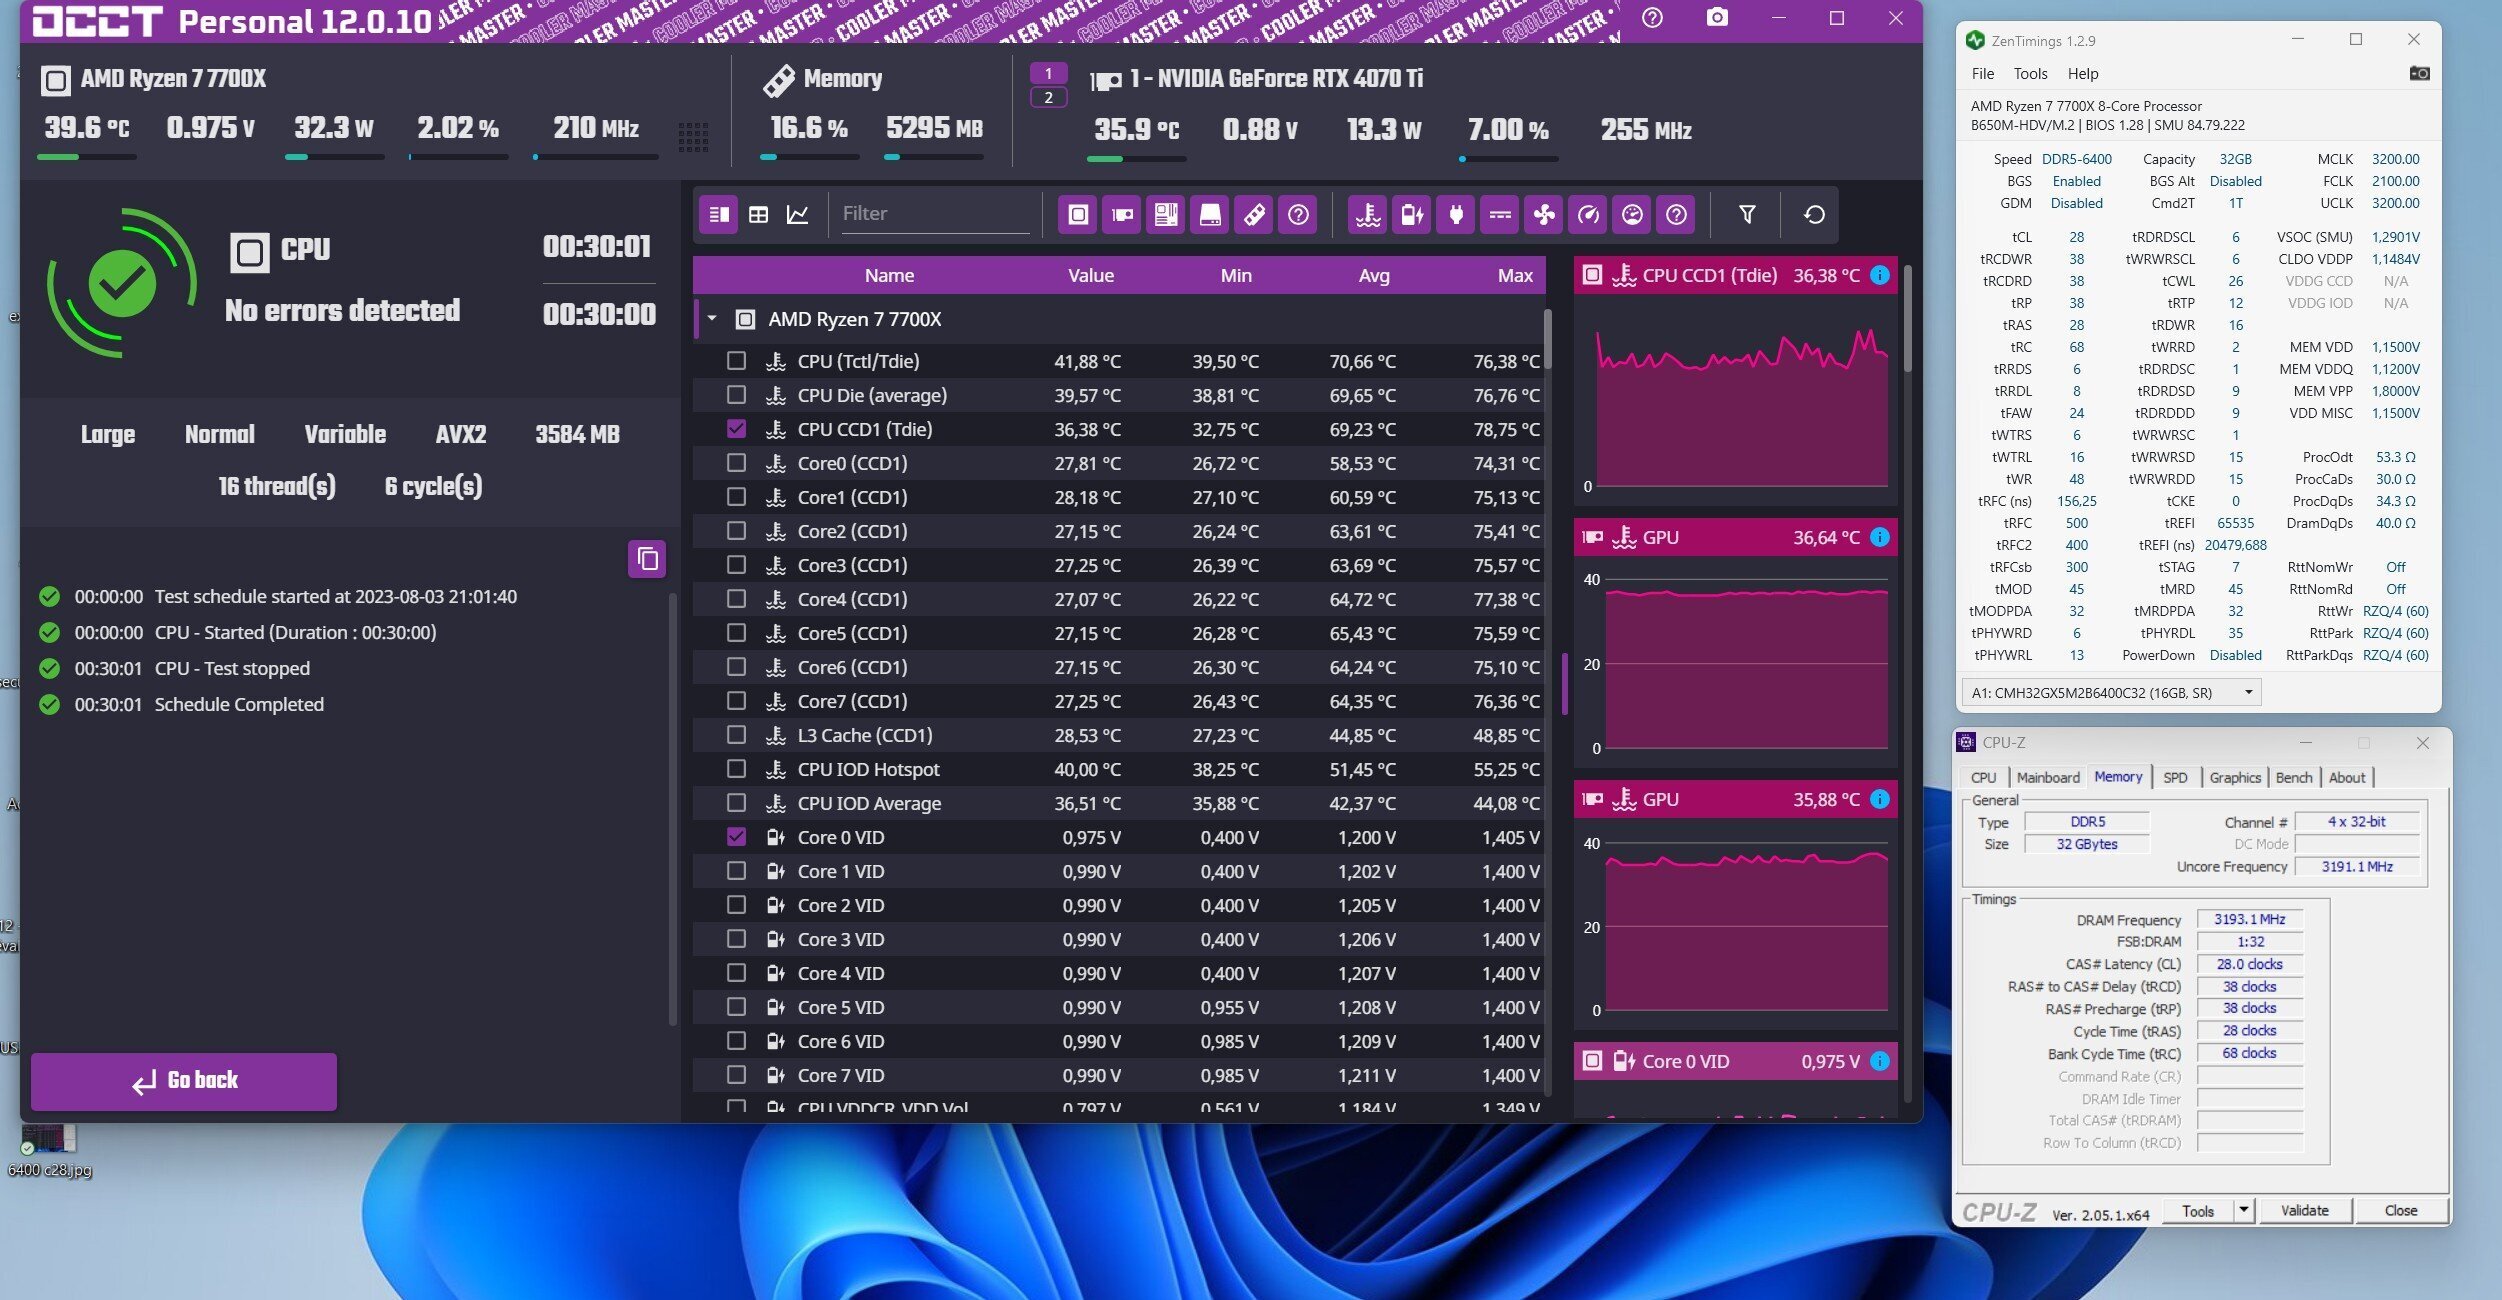Click CPU-Z Close button
2502x1300 pixels.
pos(2400,1210)
